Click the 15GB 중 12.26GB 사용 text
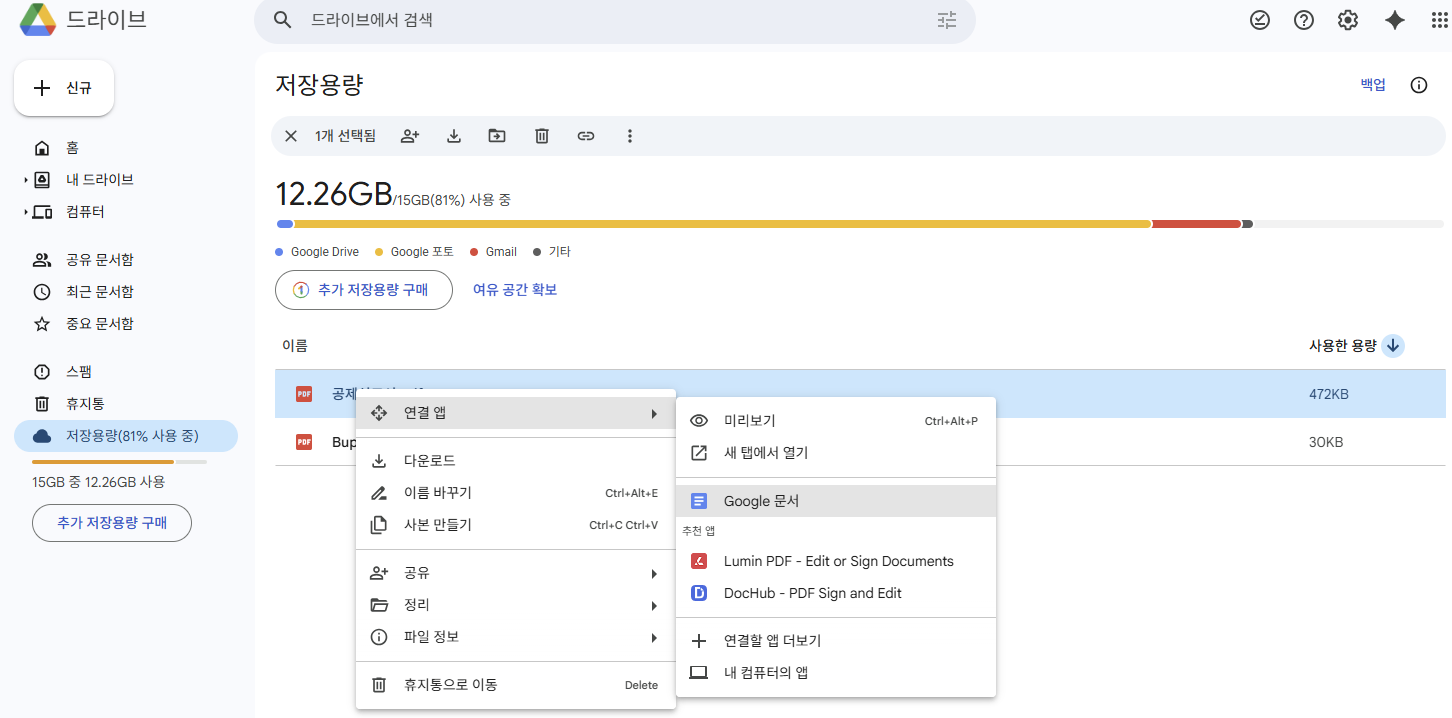Screen dimensions: 1452x718 point(99,482)
